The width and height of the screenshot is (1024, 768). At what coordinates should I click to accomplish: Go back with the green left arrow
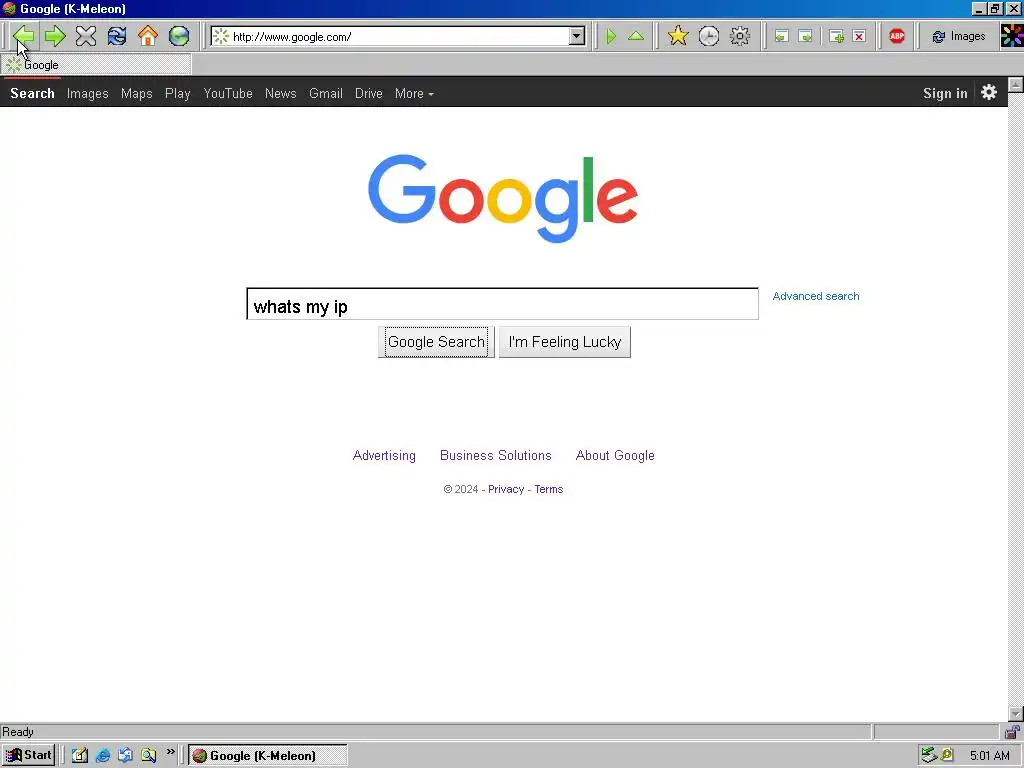tap(24, 36)
